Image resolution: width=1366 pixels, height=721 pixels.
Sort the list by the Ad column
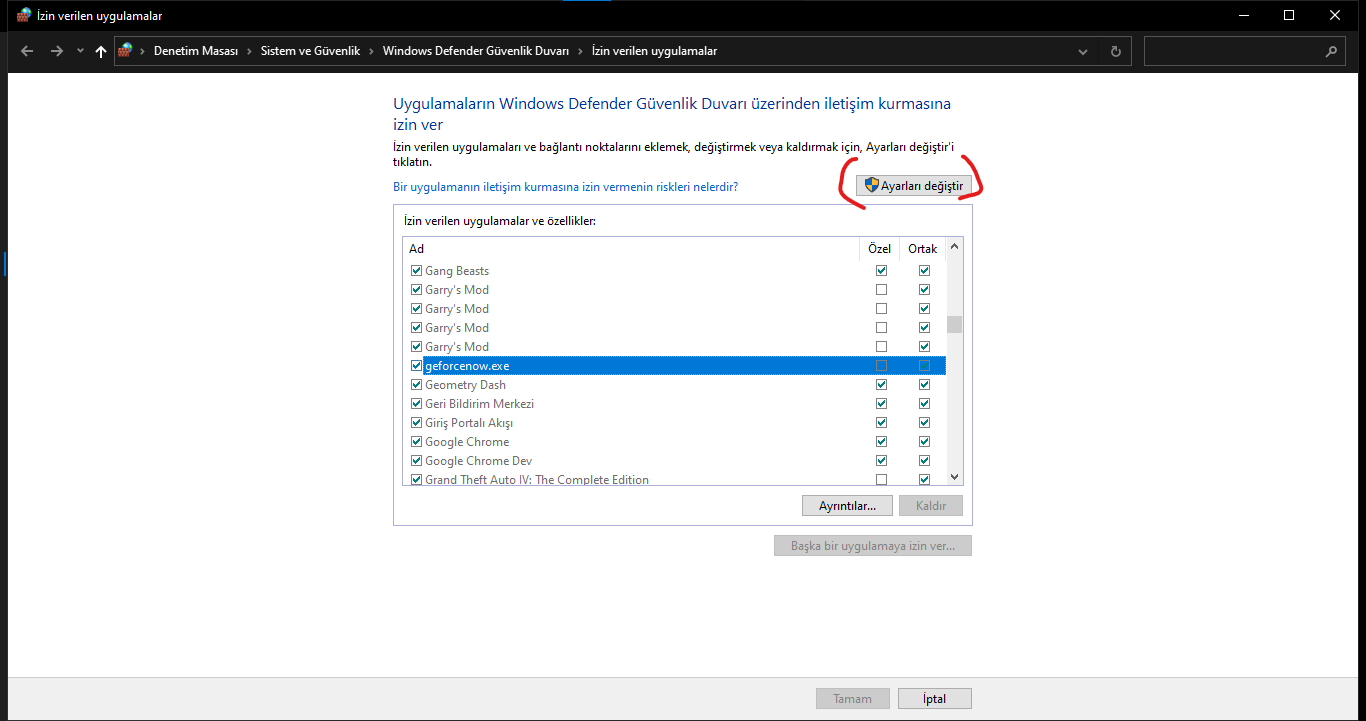click(631, 249)
